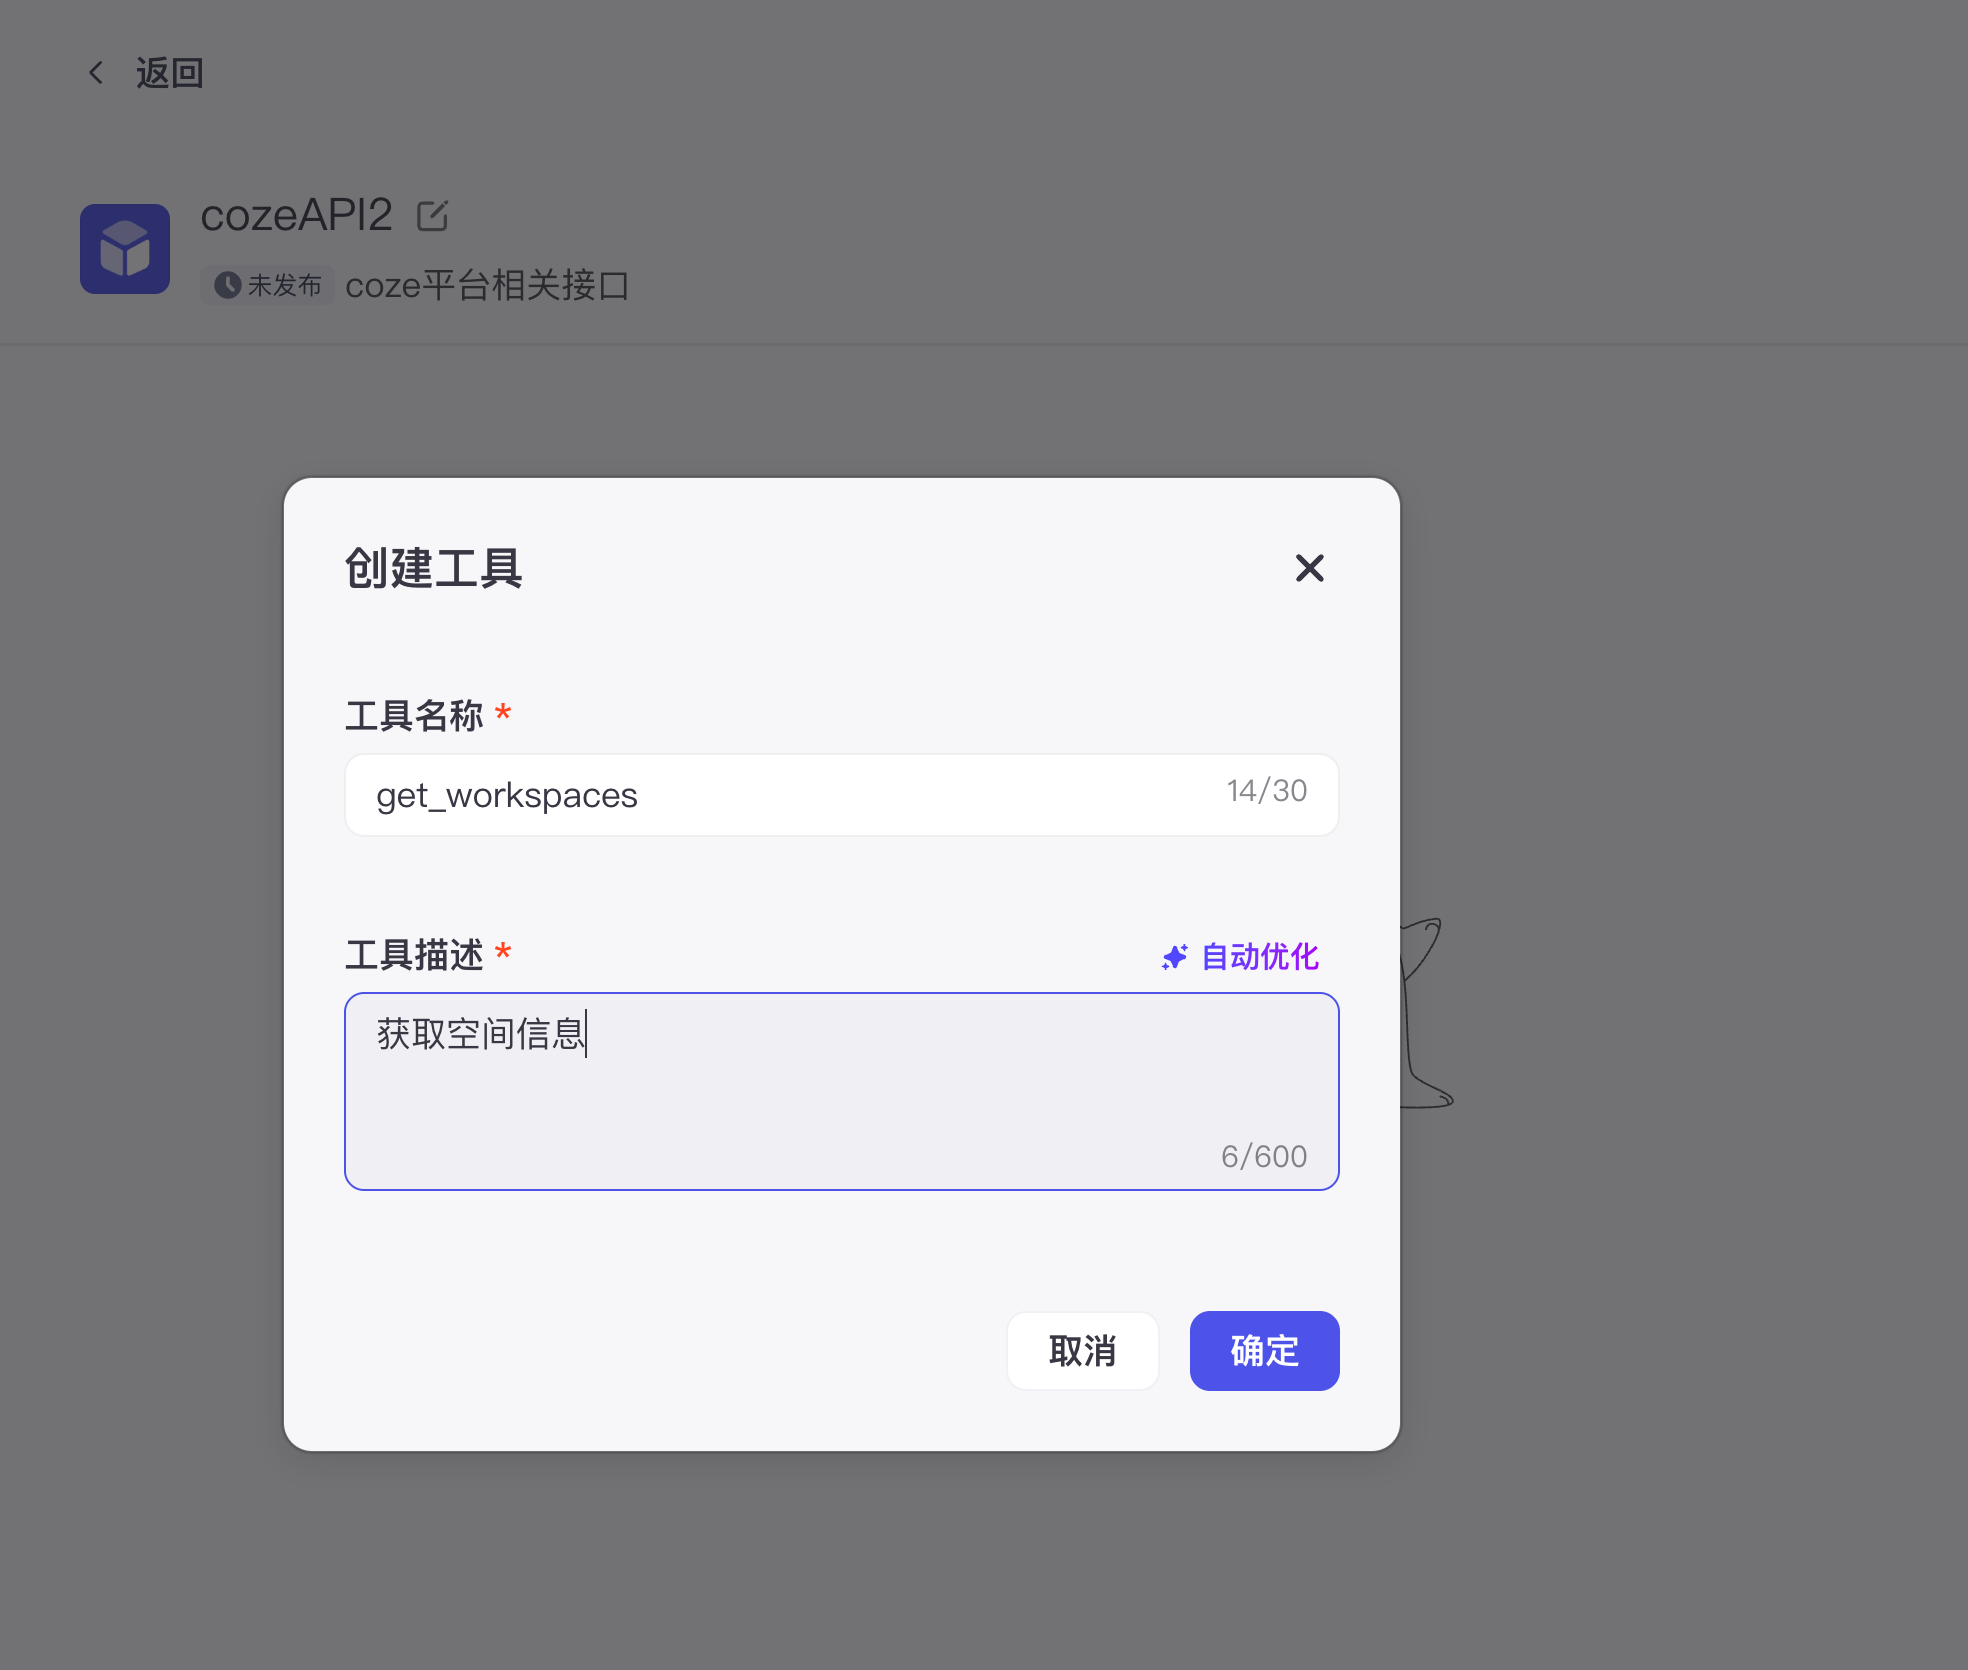Click the 创建工具 dialog title
This screenshot has height=1670, width=1968.
click(433, 568)
